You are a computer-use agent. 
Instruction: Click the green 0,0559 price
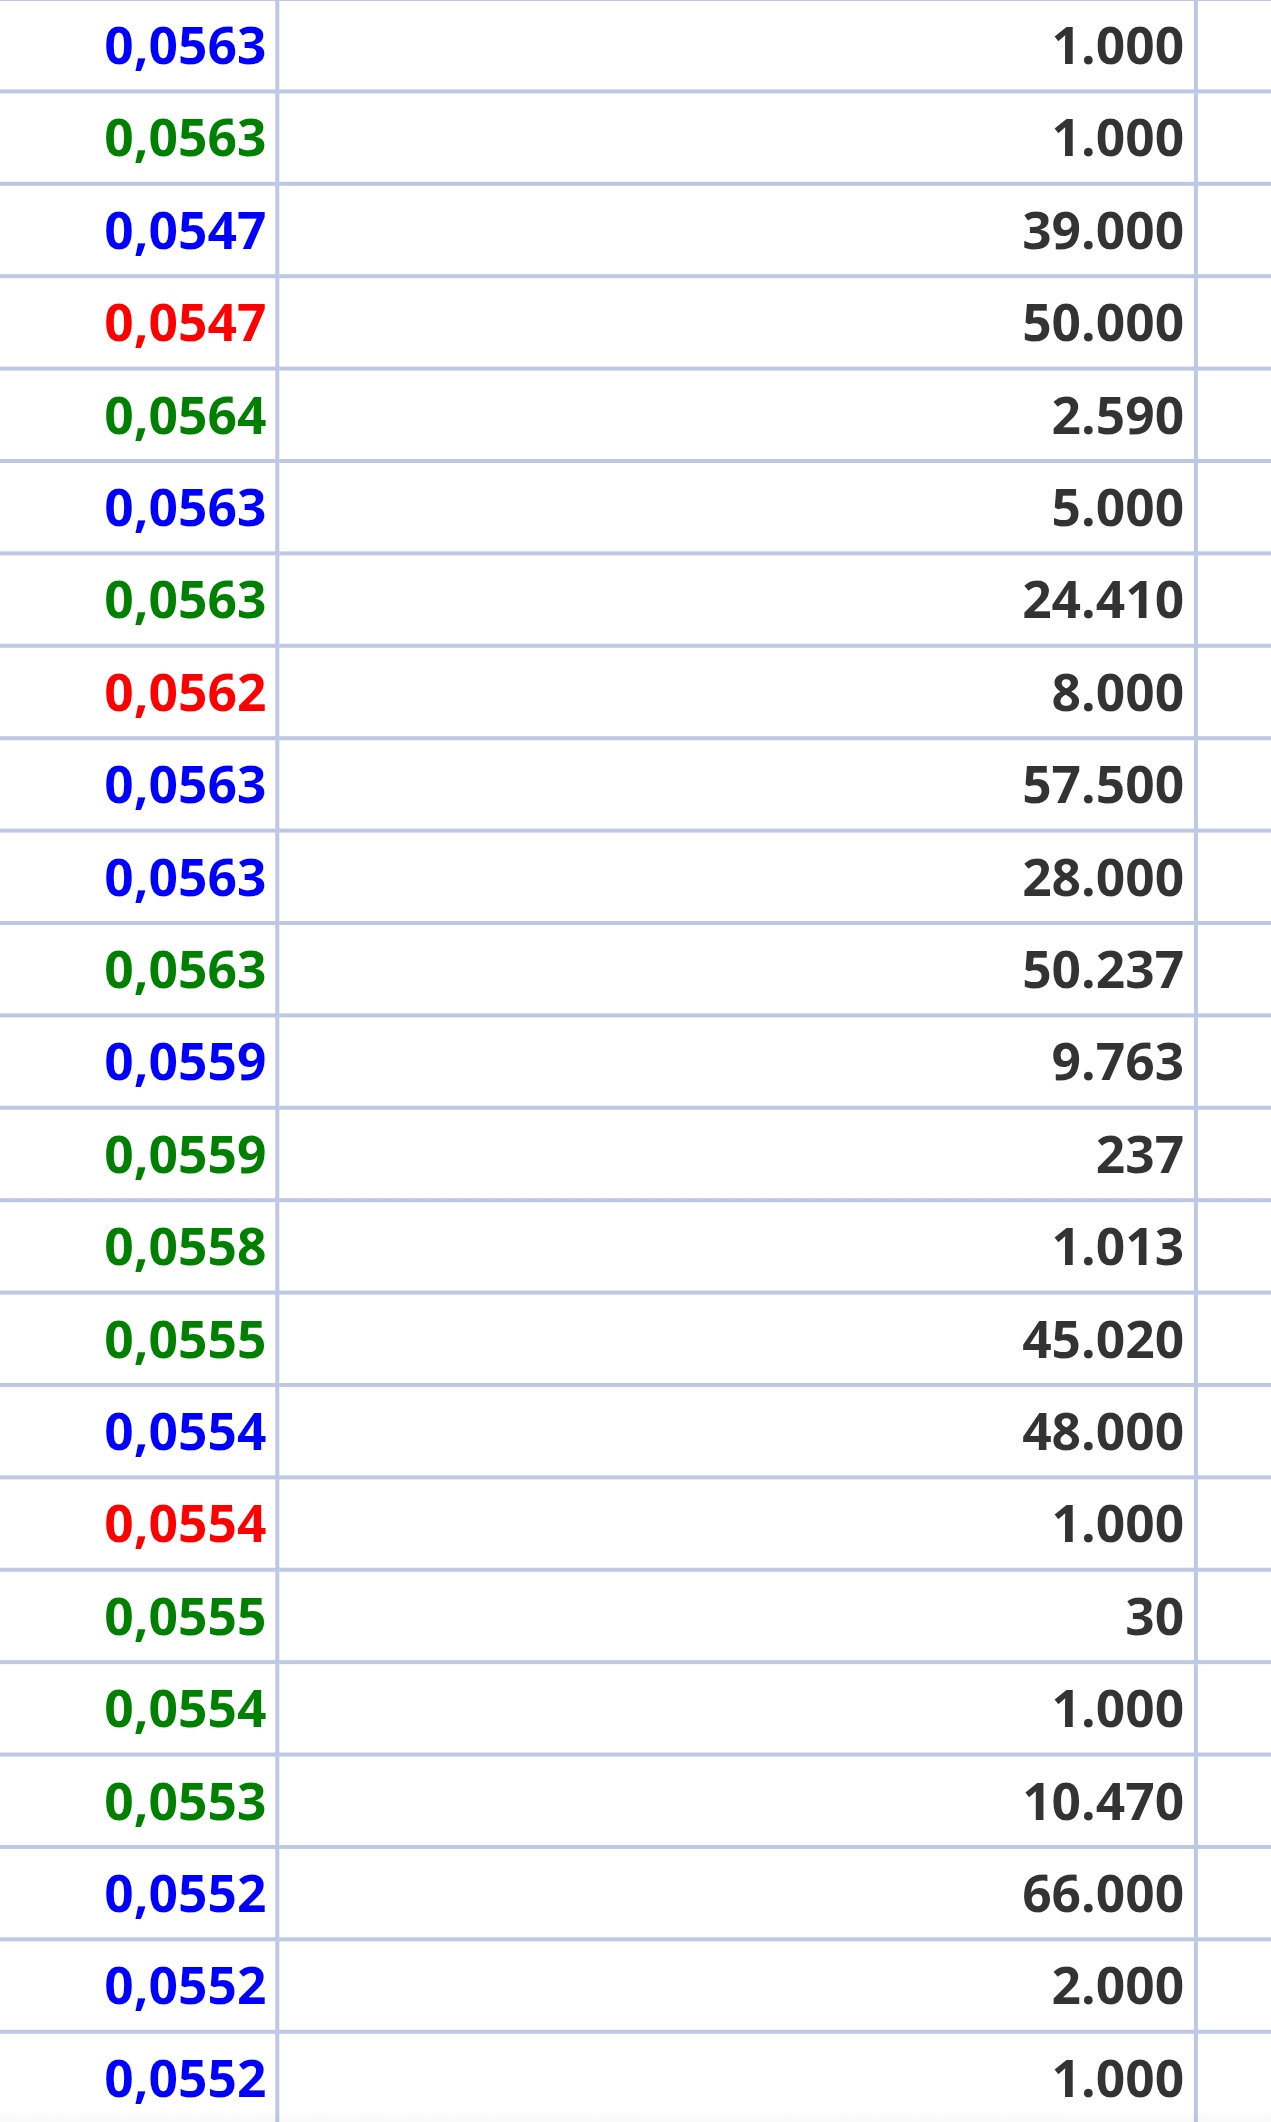click(185, 1155)
